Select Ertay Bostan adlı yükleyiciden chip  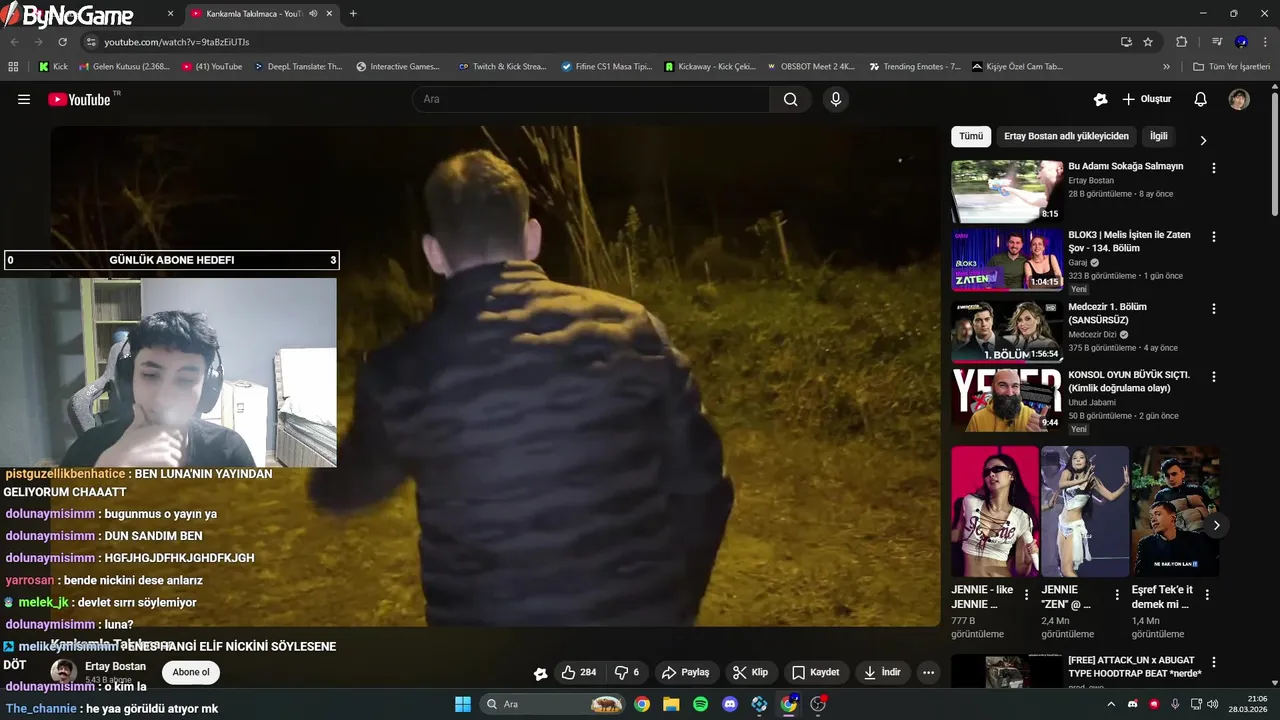(1066, 136)
